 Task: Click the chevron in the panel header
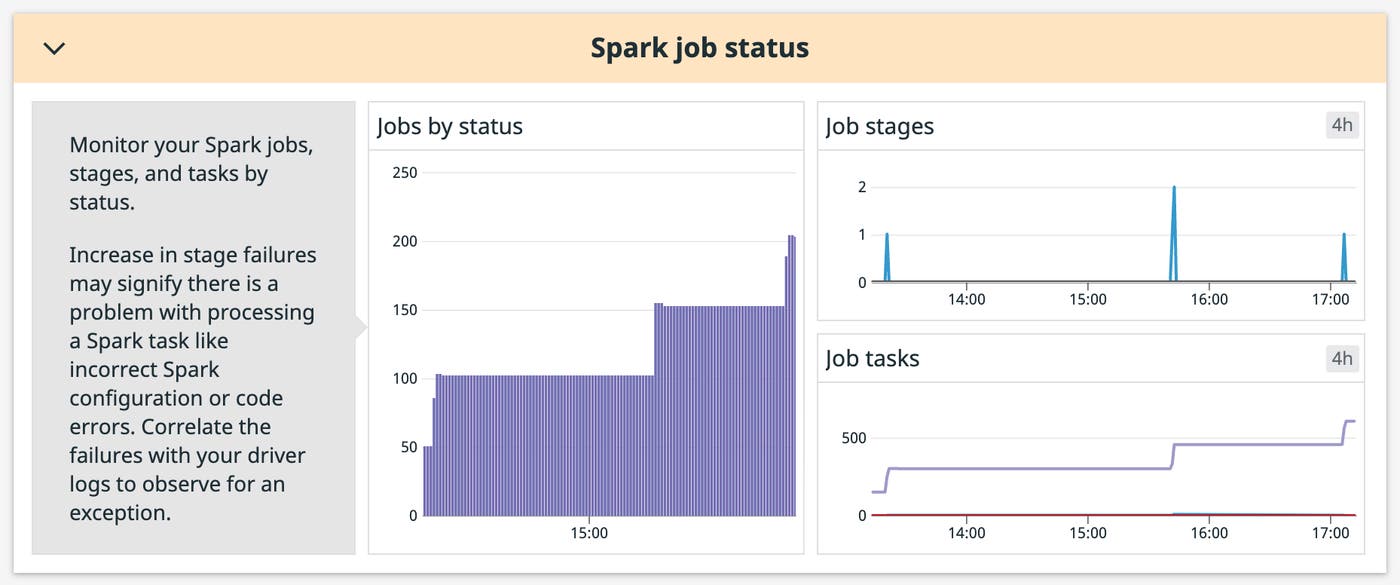point(55,47)
